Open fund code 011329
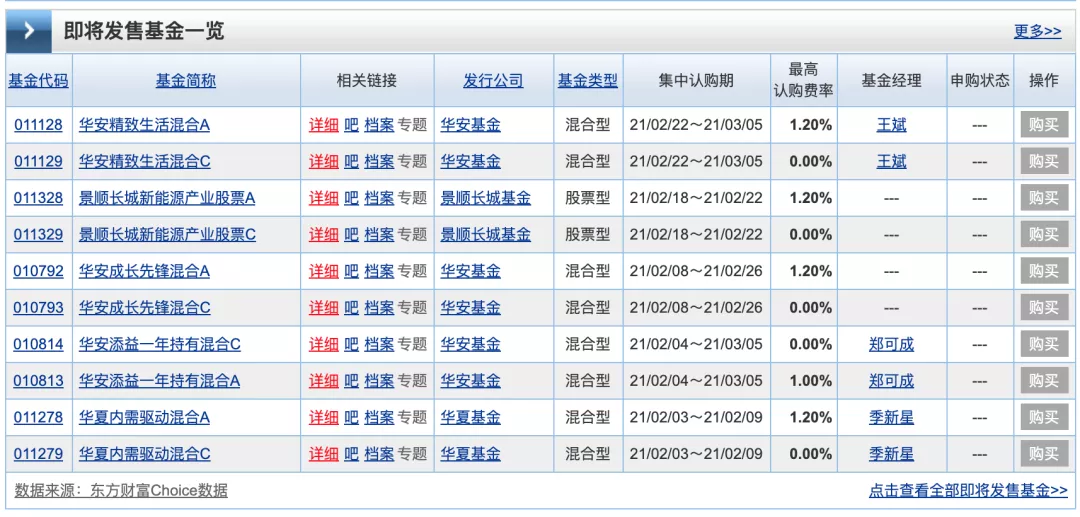The width and height of the screenshot is (1080, 517). coord(38,235)
